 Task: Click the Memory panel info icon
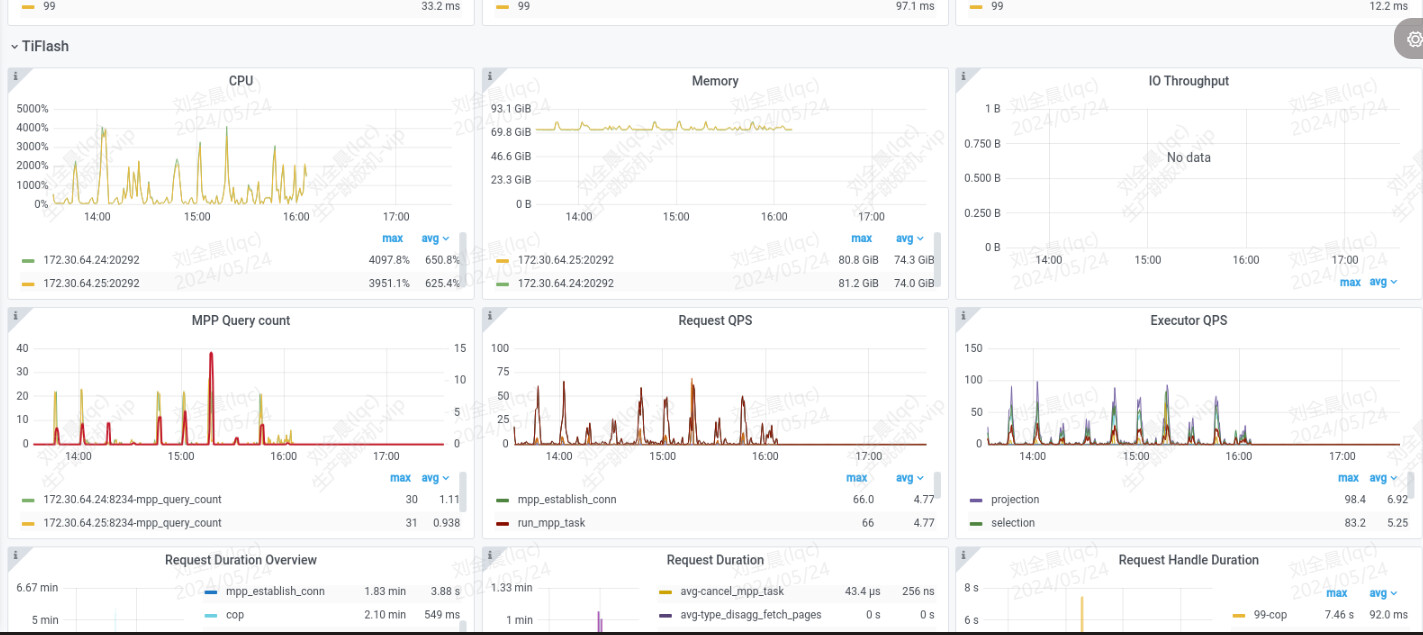click(489, 75)
